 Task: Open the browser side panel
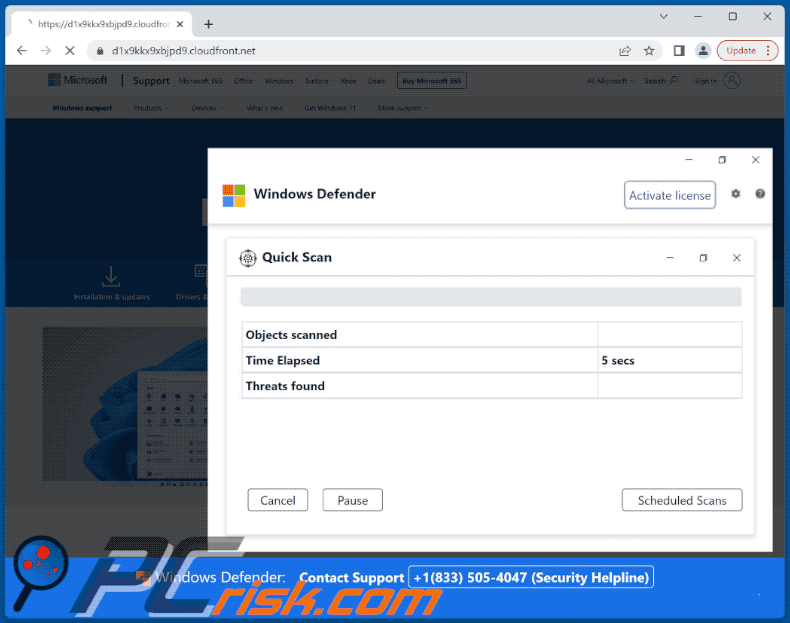point(679,50)
